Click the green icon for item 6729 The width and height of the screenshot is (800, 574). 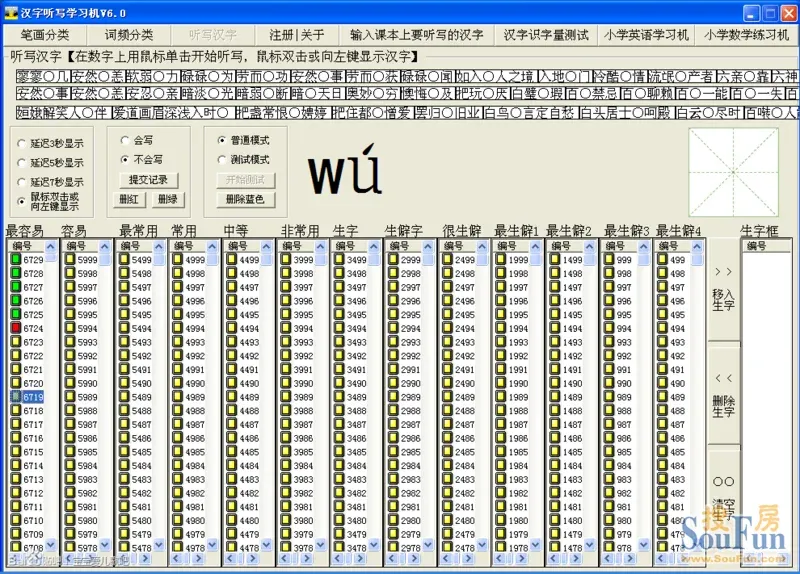point(16,260)
